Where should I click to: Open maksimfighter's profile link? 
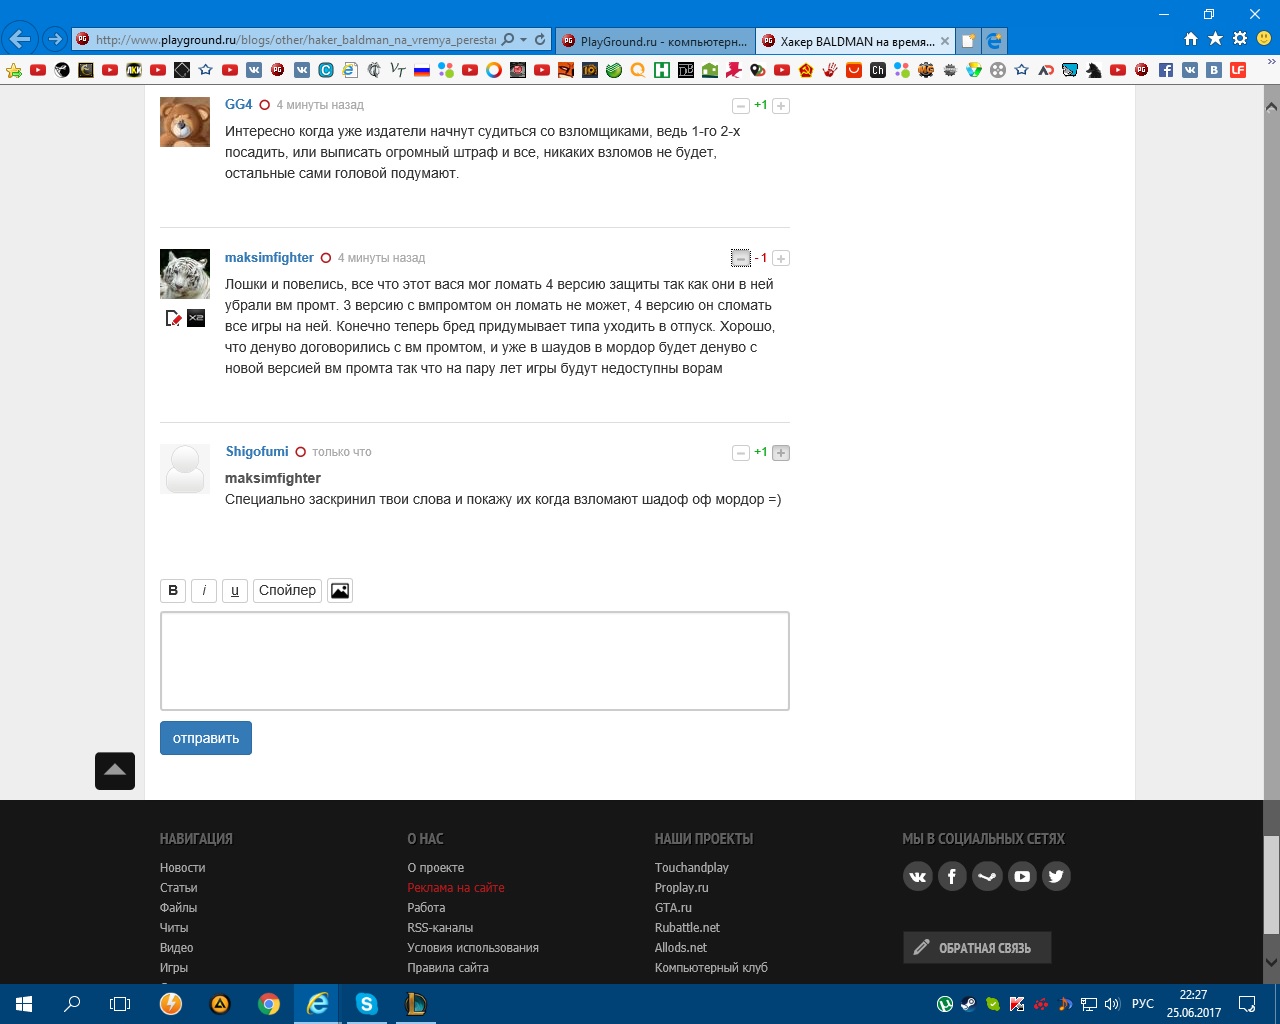pos(269,258)
